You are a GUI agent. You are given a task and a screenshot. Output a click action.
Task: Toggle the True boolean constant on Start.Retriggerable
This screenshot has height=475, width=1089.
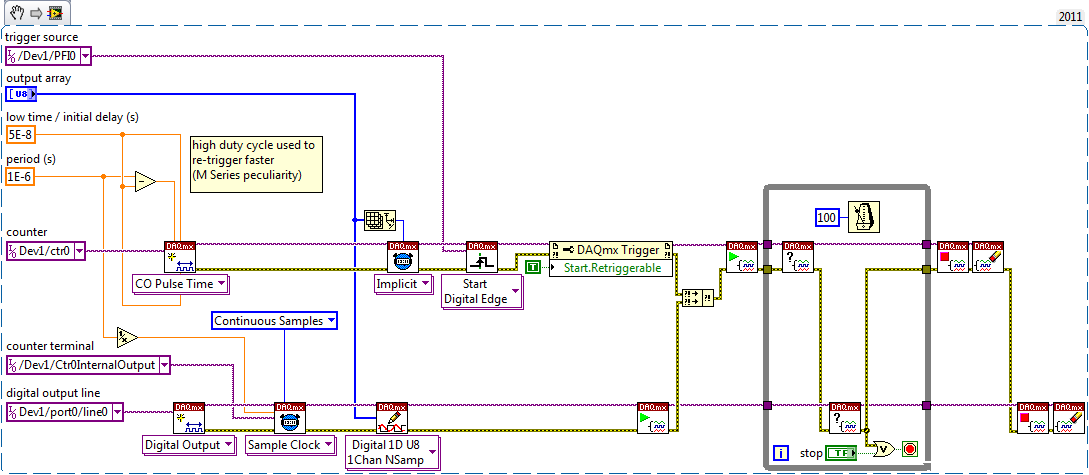pyautogui.click(x=532, y=268)
